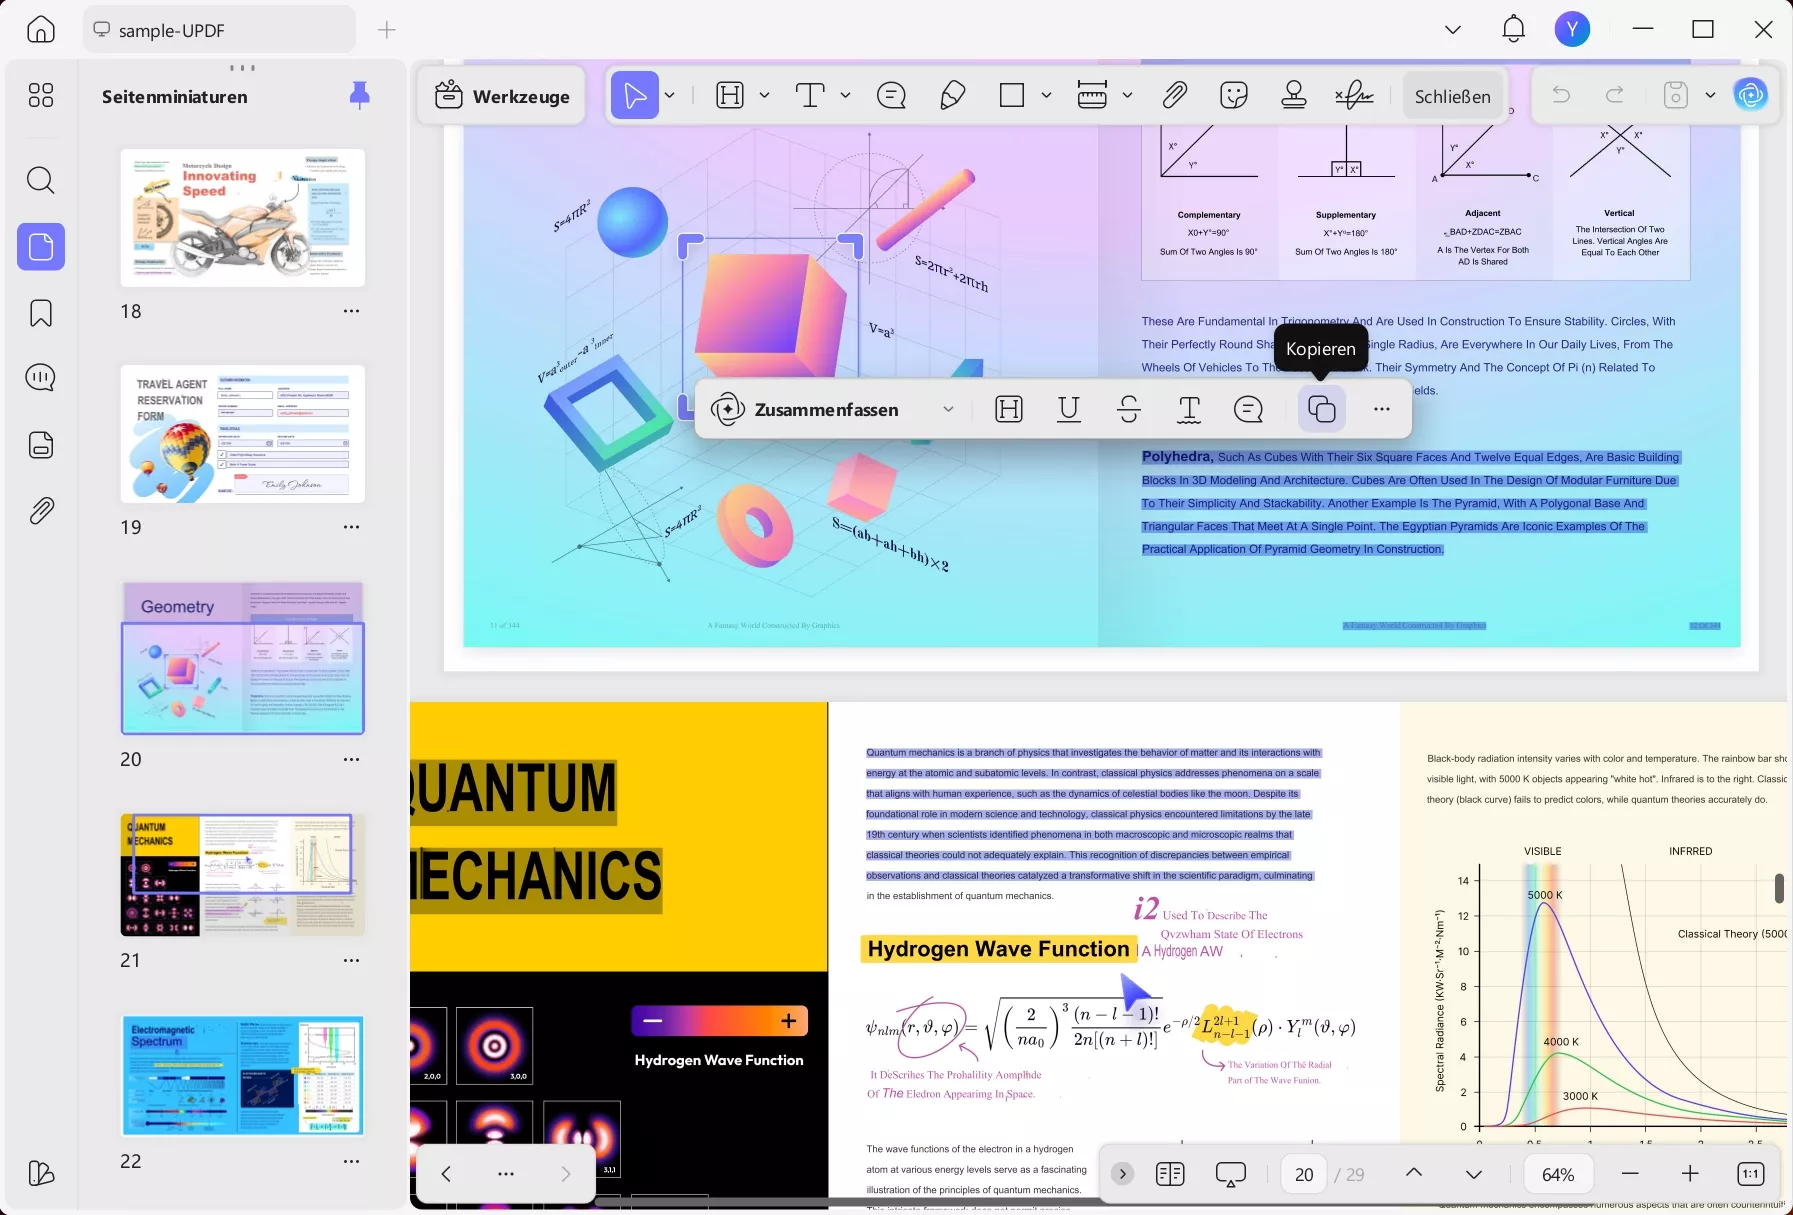Open the zoom level 64% field
Screen dimensions: 1793x1215
[x=1558, y=1174]
